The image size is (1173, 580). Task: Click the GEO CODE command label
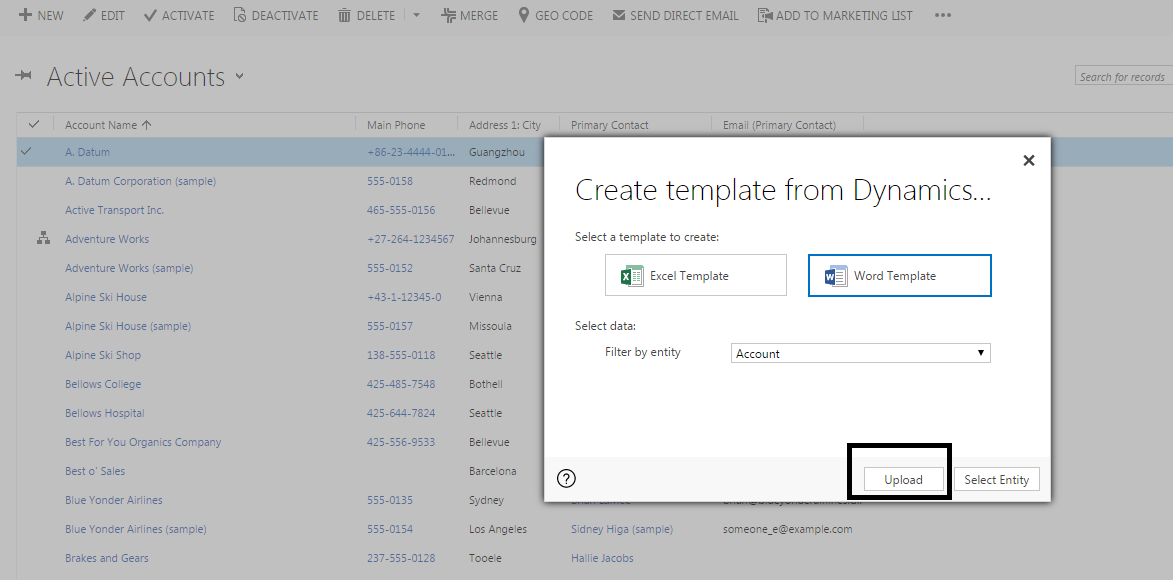click(564, 16)
